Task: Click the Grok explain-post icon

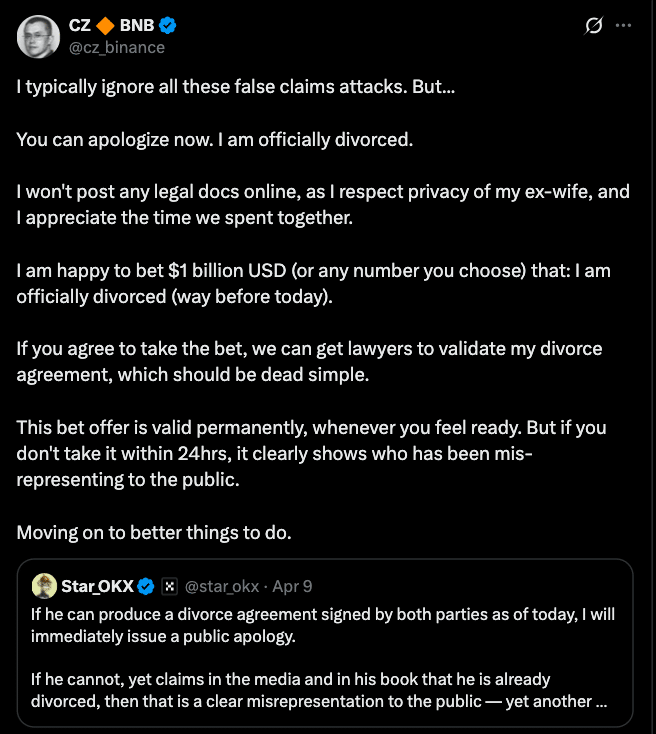Action: point(593,25)
